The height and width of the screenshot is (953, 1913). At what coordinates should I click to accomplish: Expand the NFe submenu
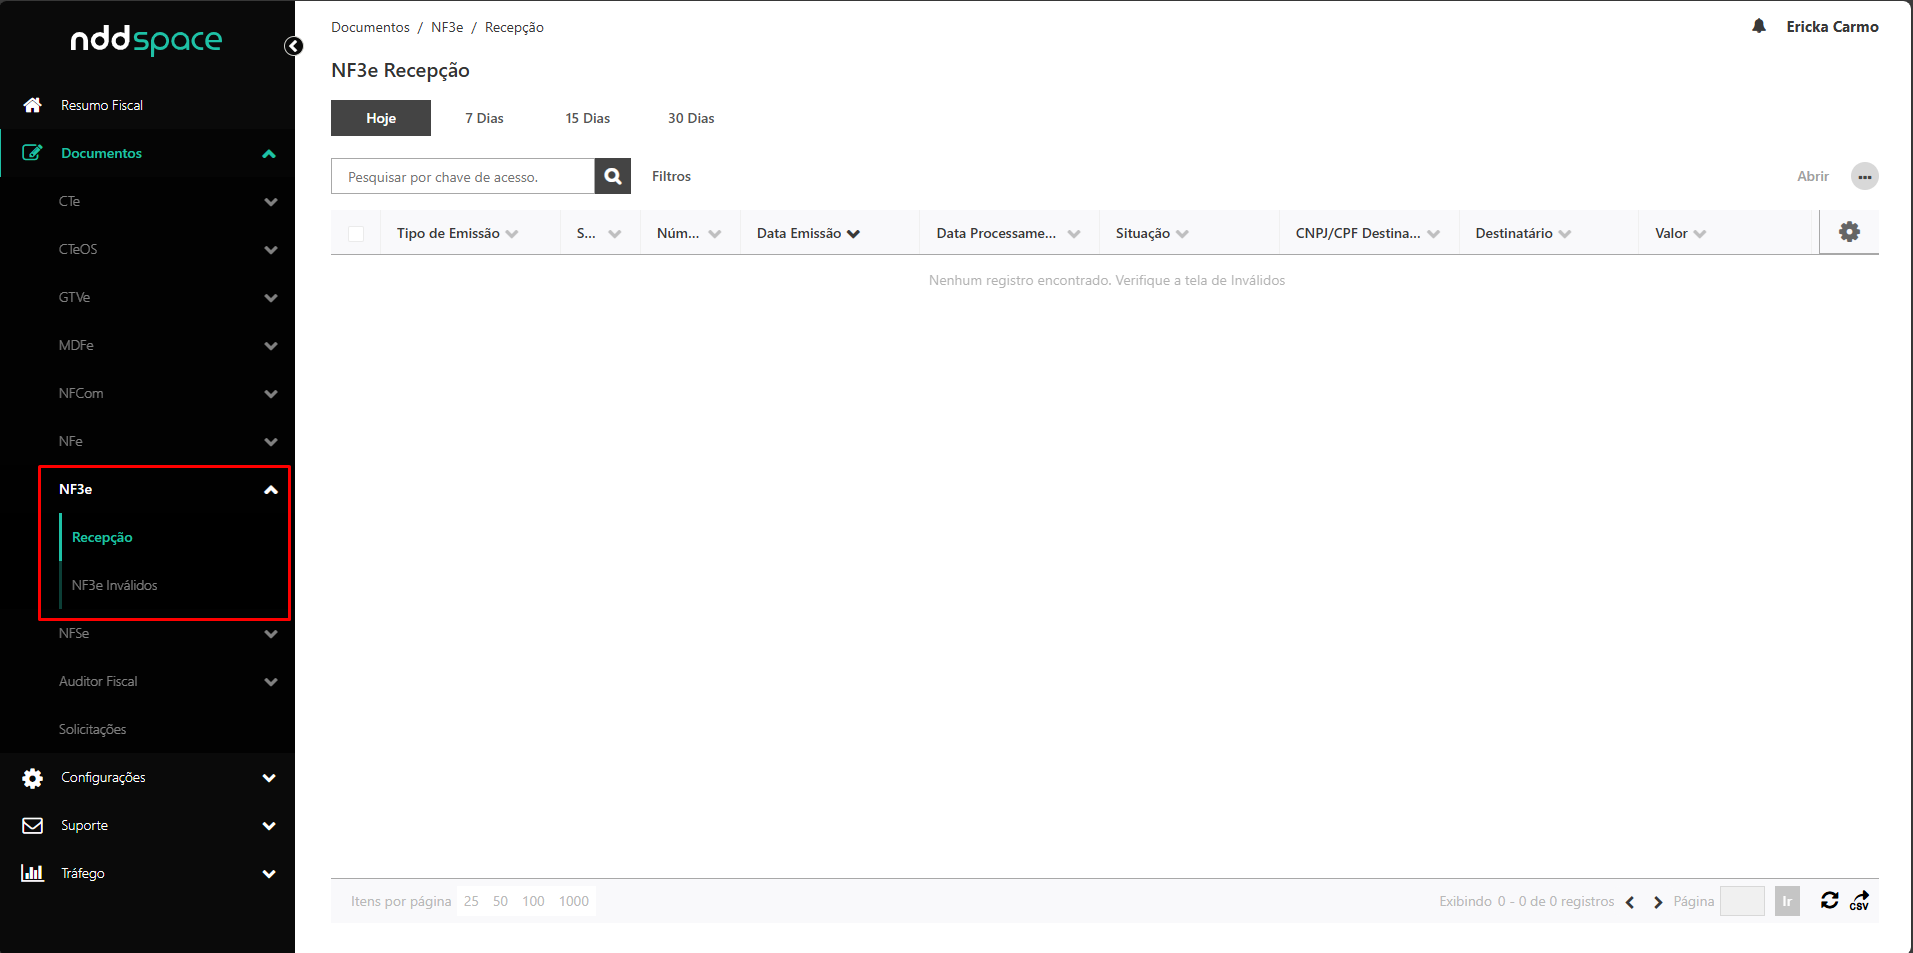coord(270,441)
